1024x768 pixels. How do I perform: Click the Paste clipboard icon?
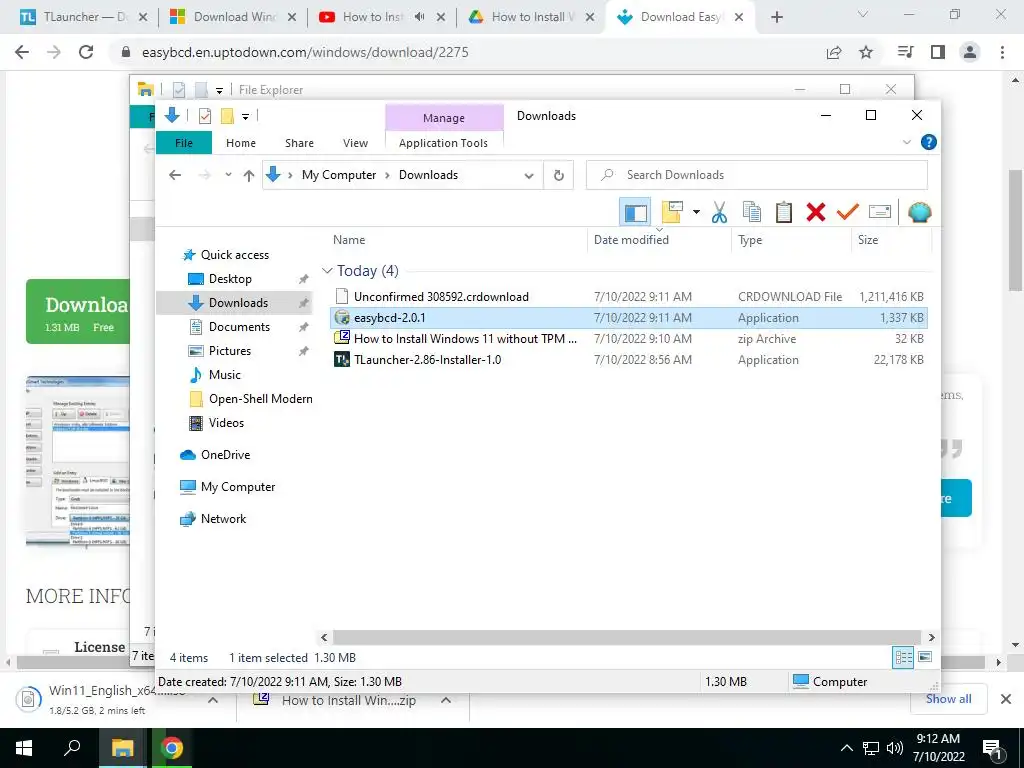784,212
